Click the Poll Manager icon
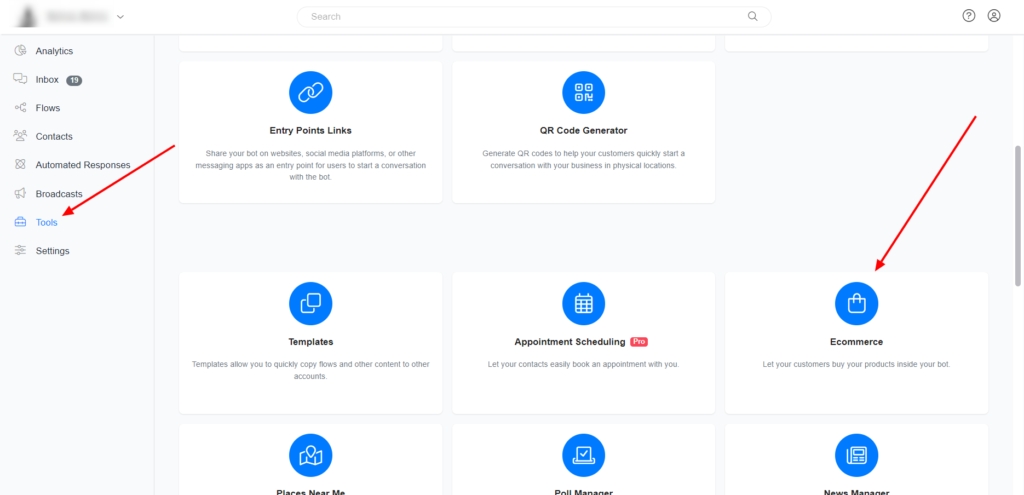1024x495 pixels. 583,455
